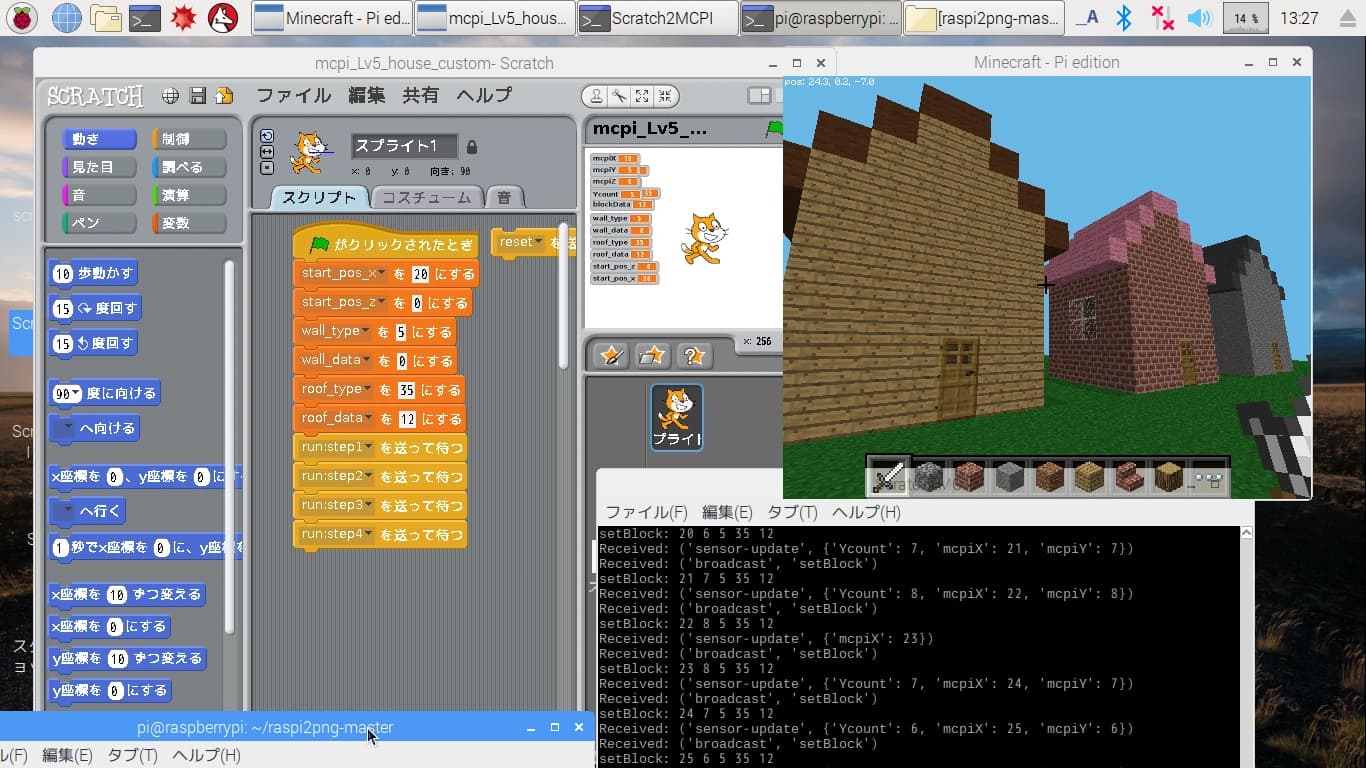Select the grow sprite tool
The height and width of the screenshot is (768, 1366).
coord(642,96)
